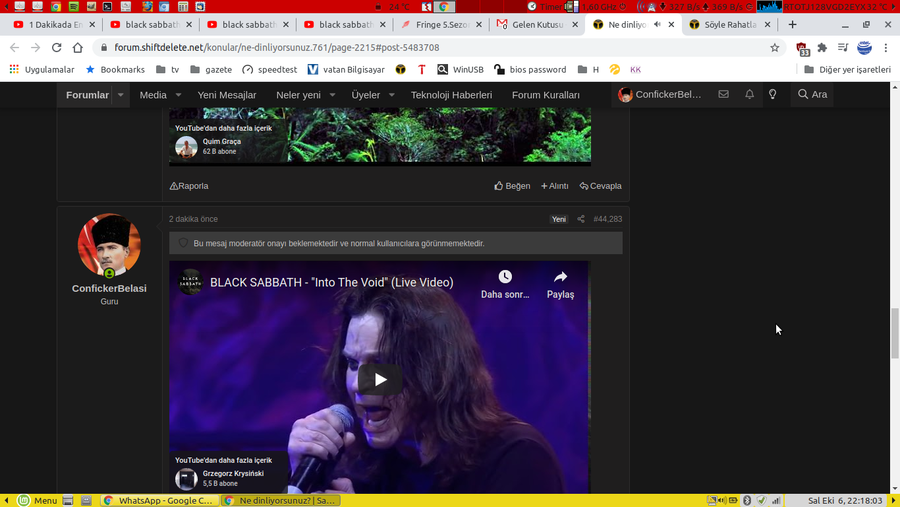Open the ConfickerBel... account menu

660,94
